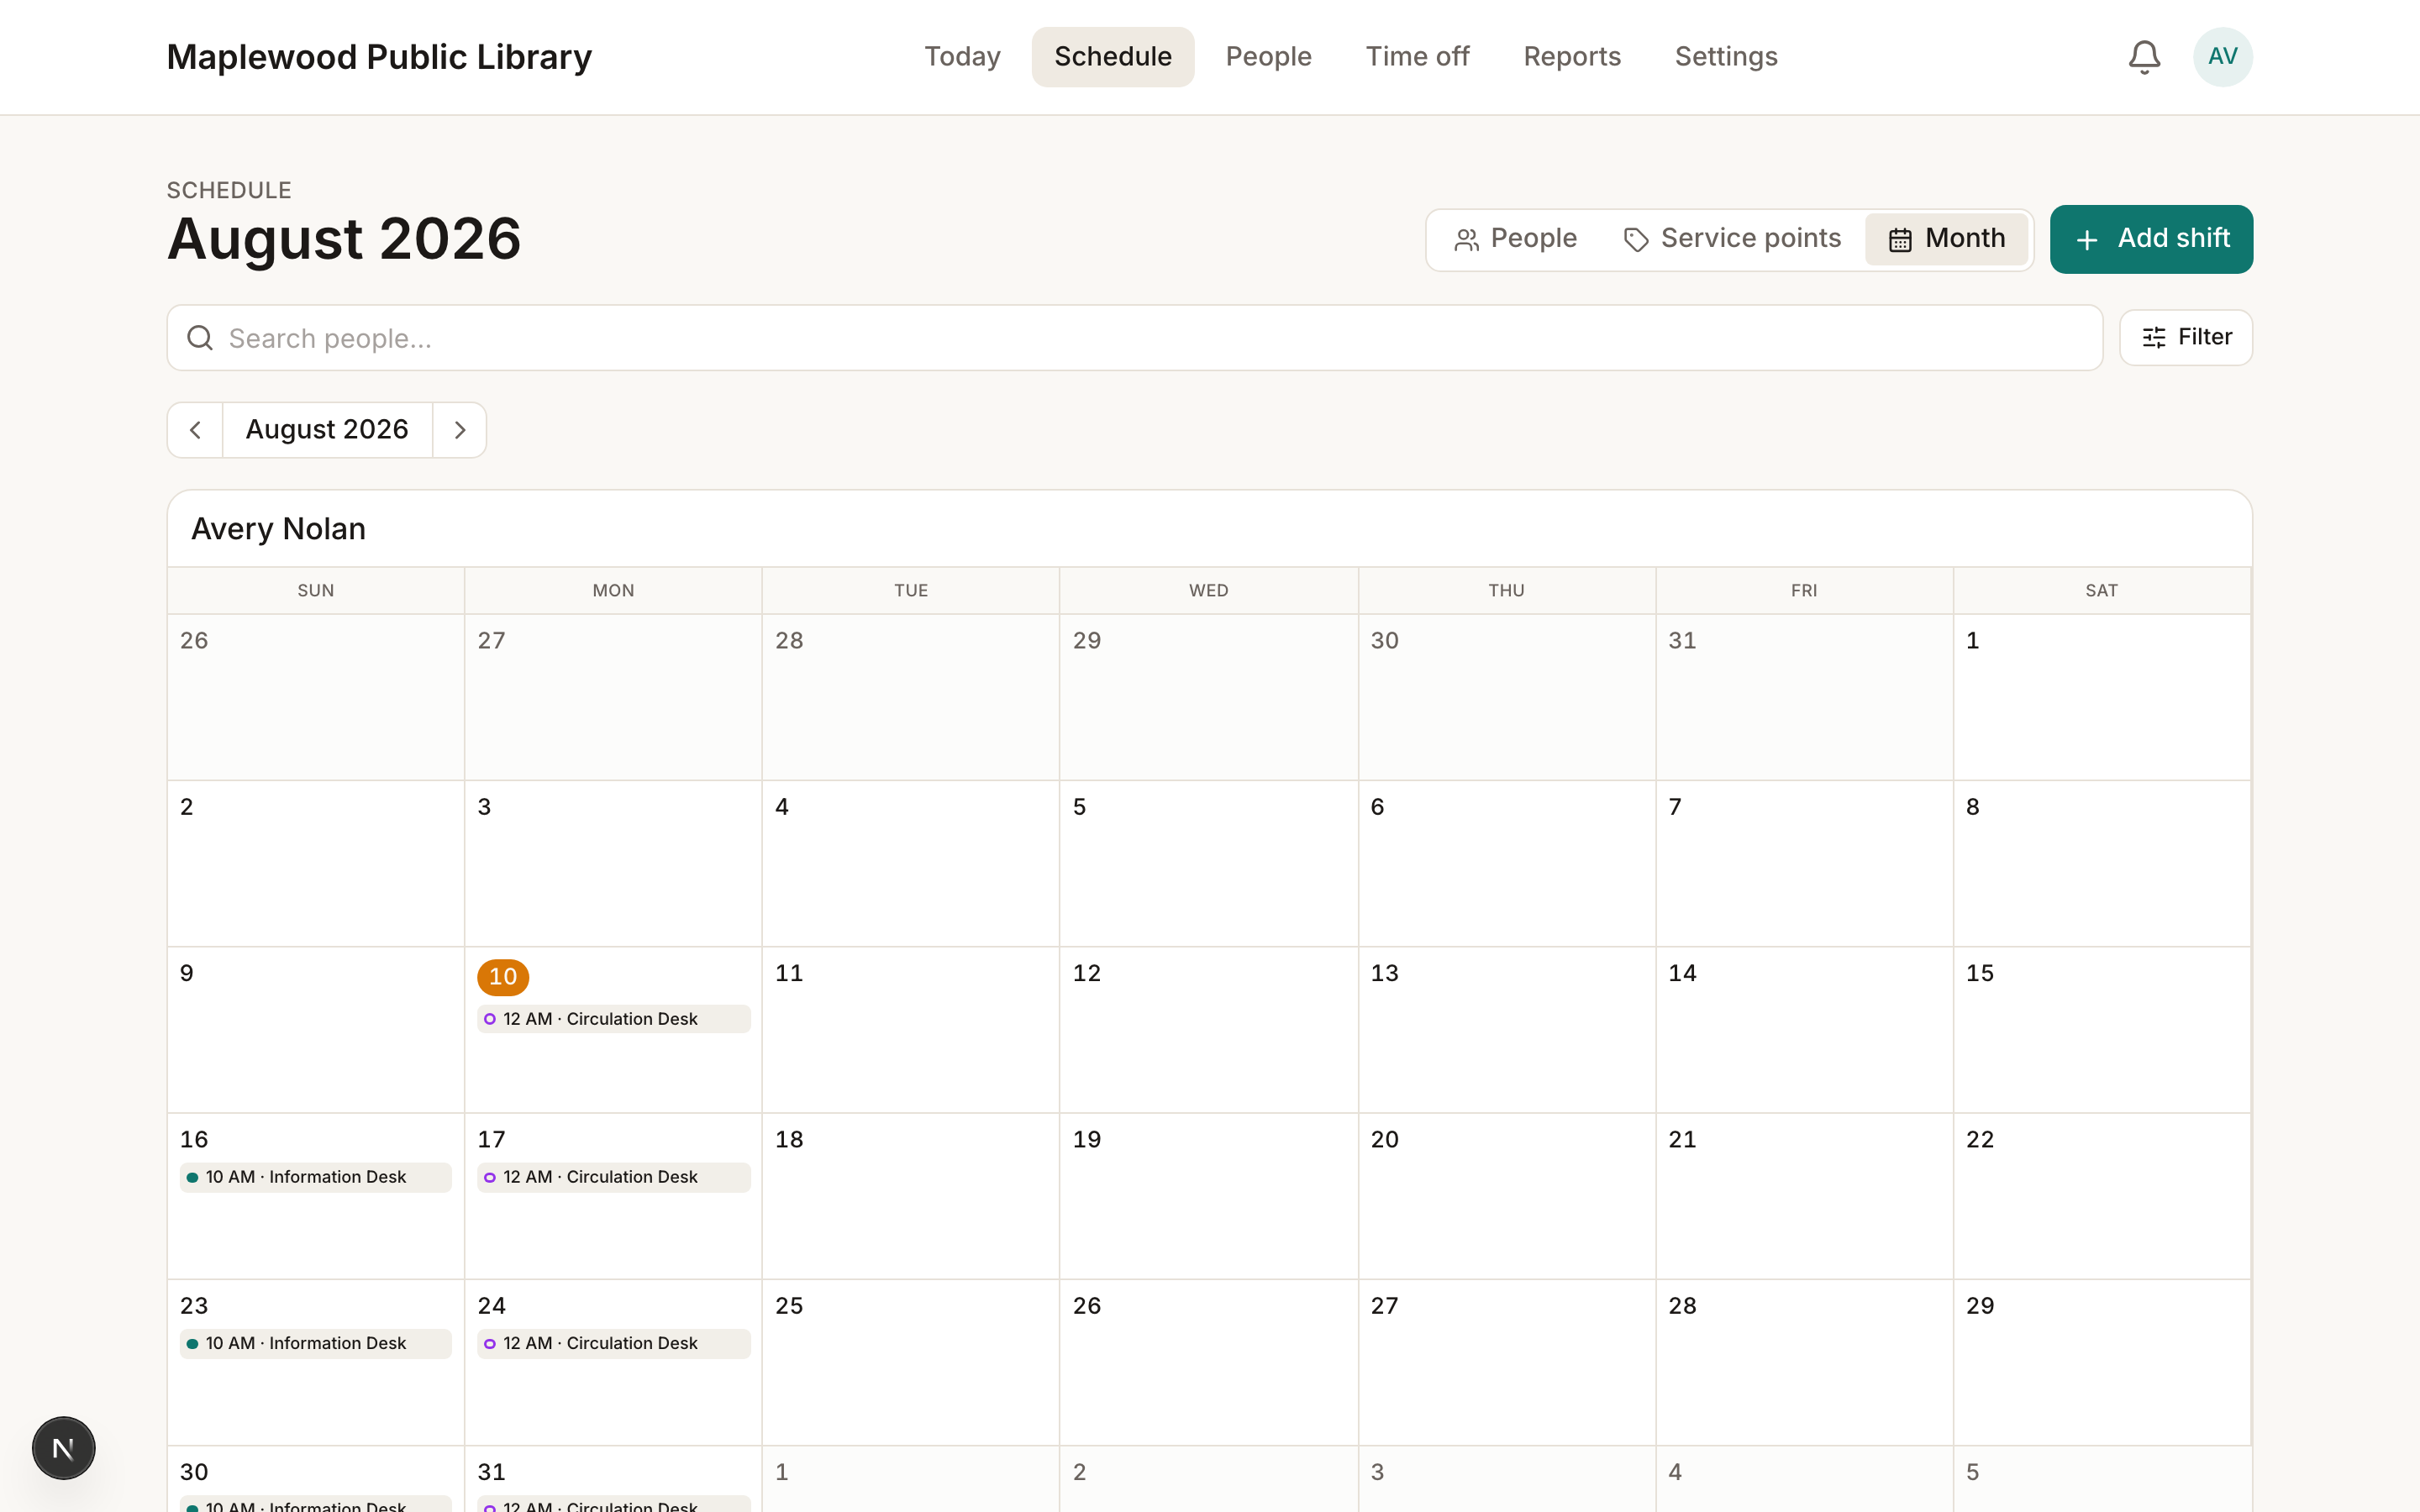Screen dimensions: 2420x1512
Task: Open the Time off tab
Action: click(1417, 57)
